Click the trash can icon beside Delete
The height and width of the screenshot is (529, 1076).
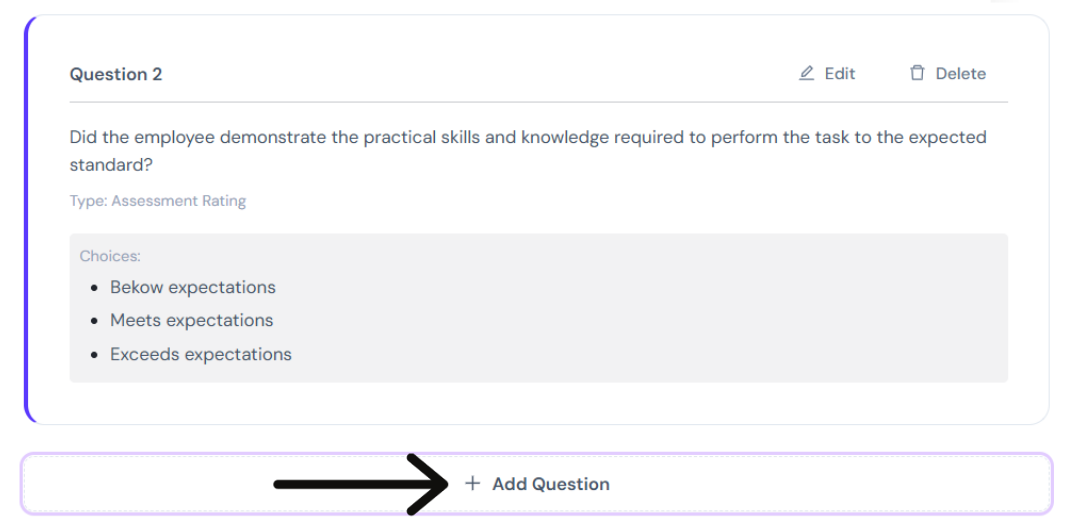pyautogui.click(x=917, y=73)
